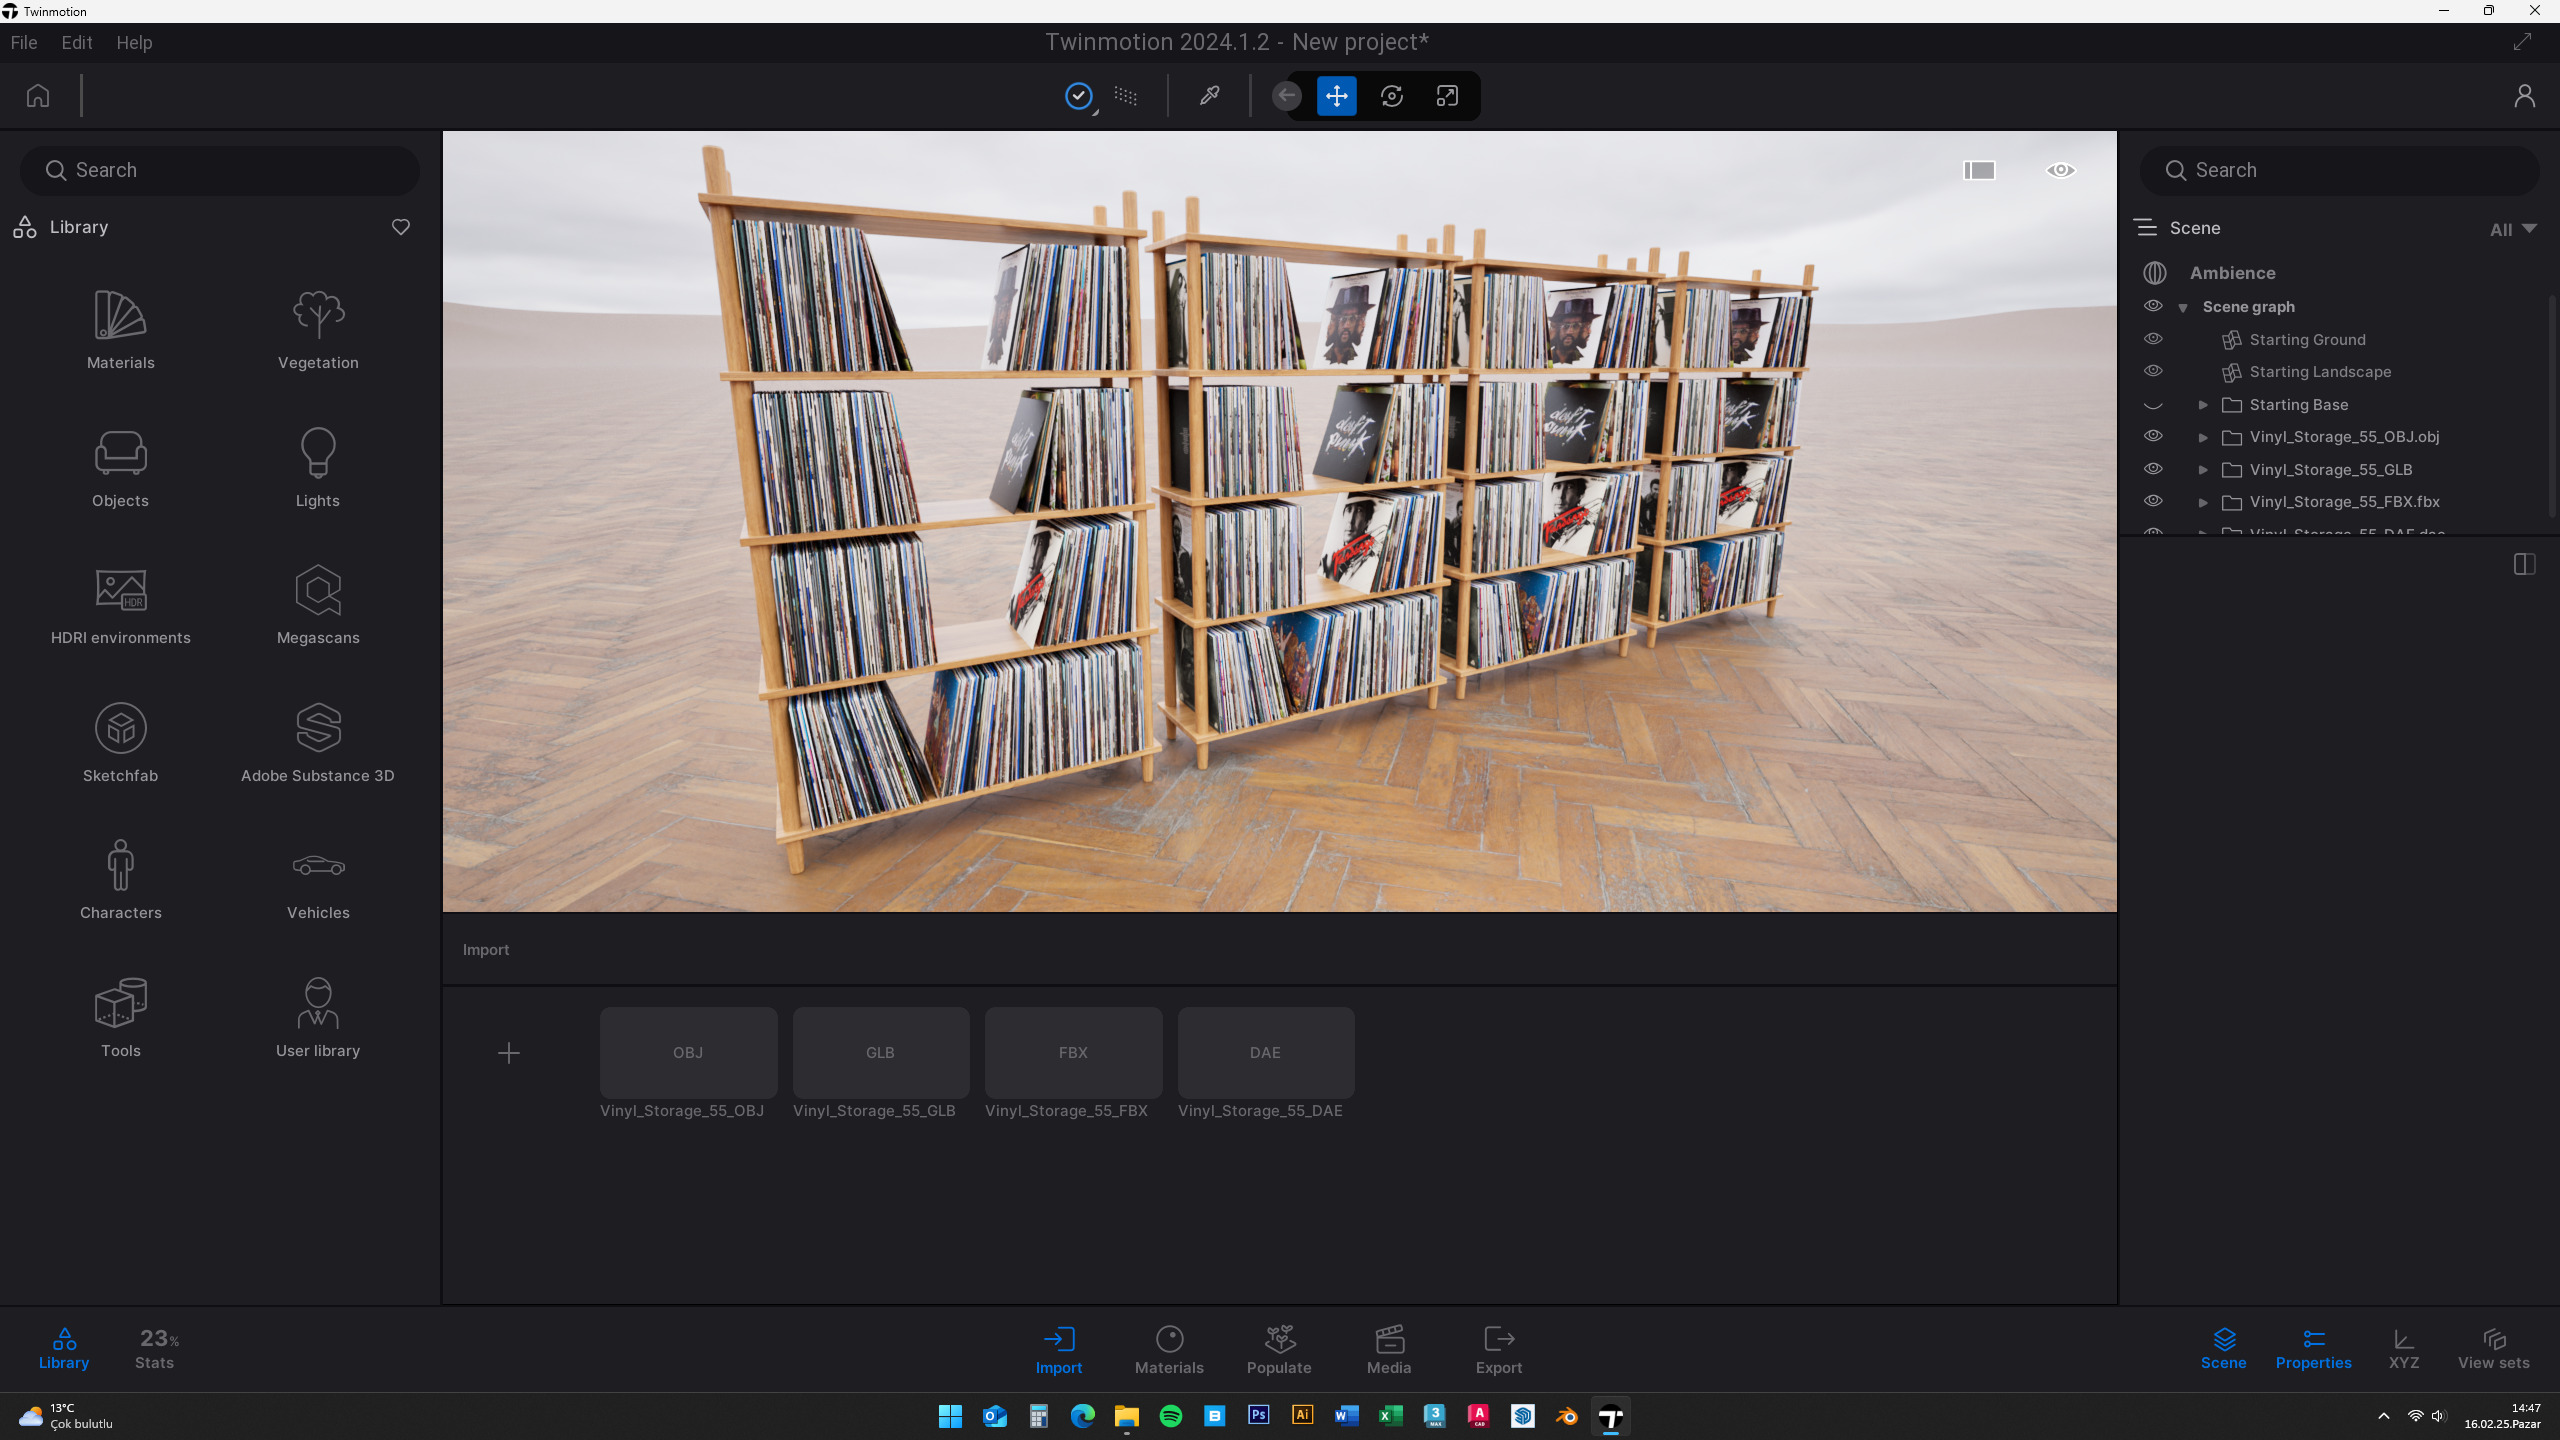
Task: Toggle the Library panel button
Action: [x=64, y=1348]
